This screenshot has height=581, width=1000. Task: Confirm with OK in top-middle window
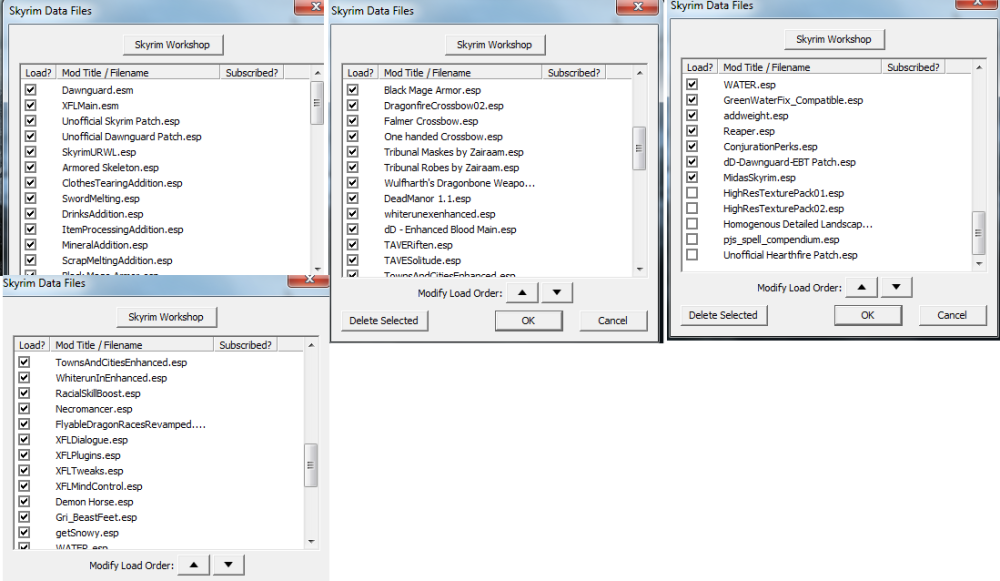529,321
